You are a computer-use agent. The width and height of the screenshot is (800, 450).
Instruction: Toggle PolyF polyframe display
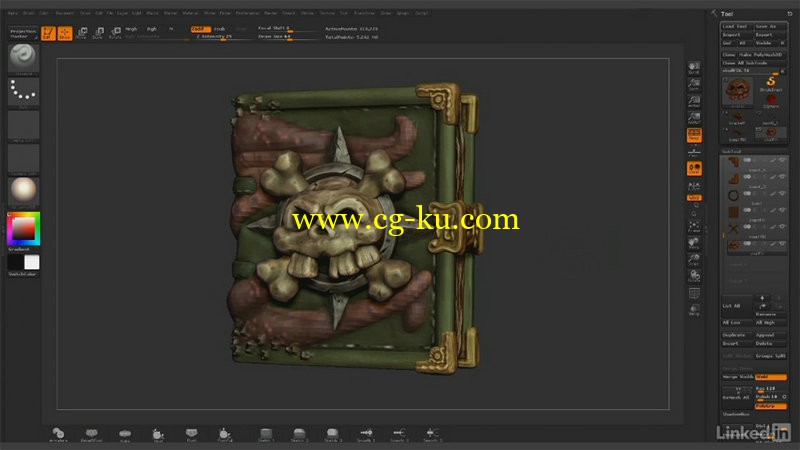tap(694, 293)
